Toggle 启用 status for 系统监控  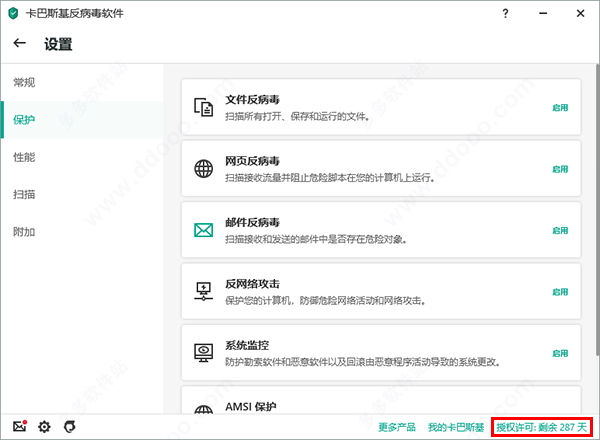tap(560, 353)
